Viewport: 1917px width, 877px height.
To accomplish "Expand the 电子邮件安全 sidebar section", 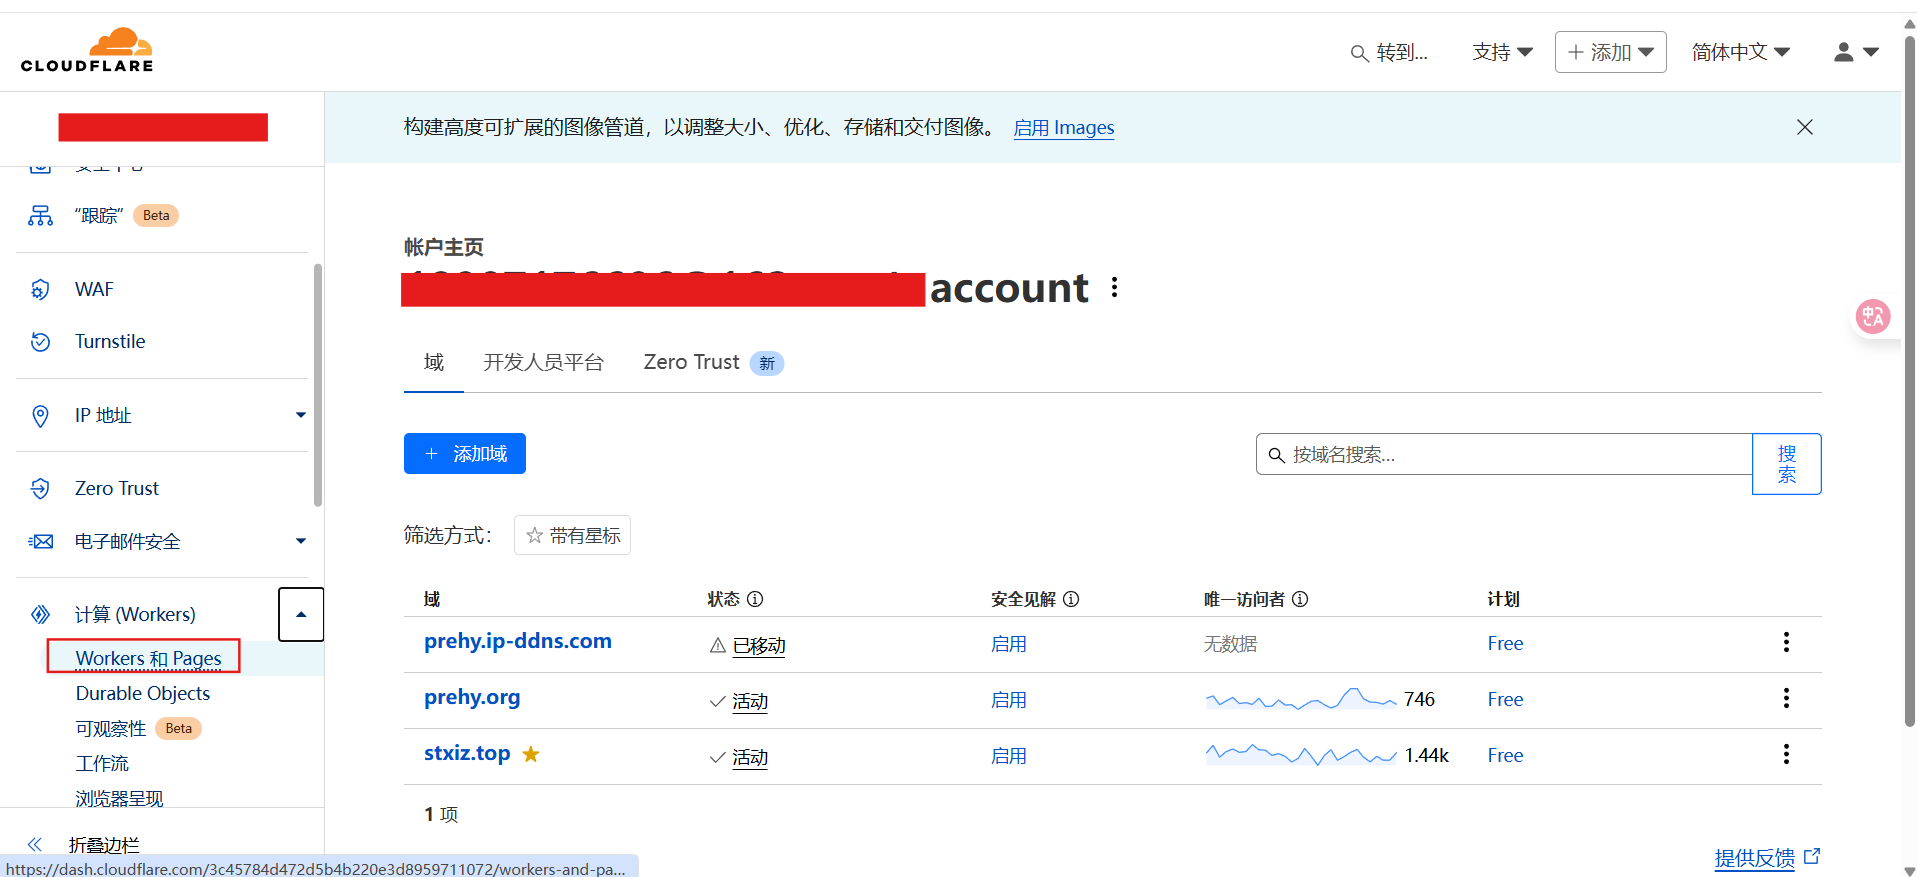I will 300,541.
